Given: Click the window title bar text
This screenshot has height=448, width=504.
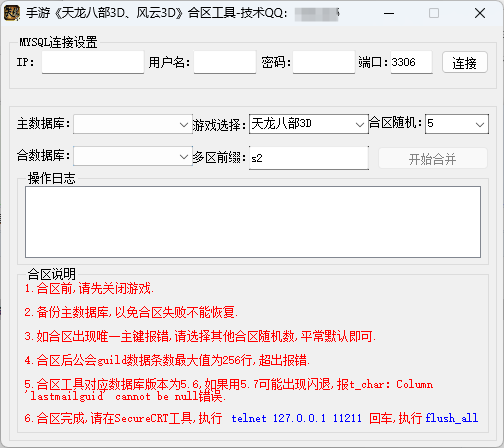Looking at the screenshot, I should pos(157,13).
